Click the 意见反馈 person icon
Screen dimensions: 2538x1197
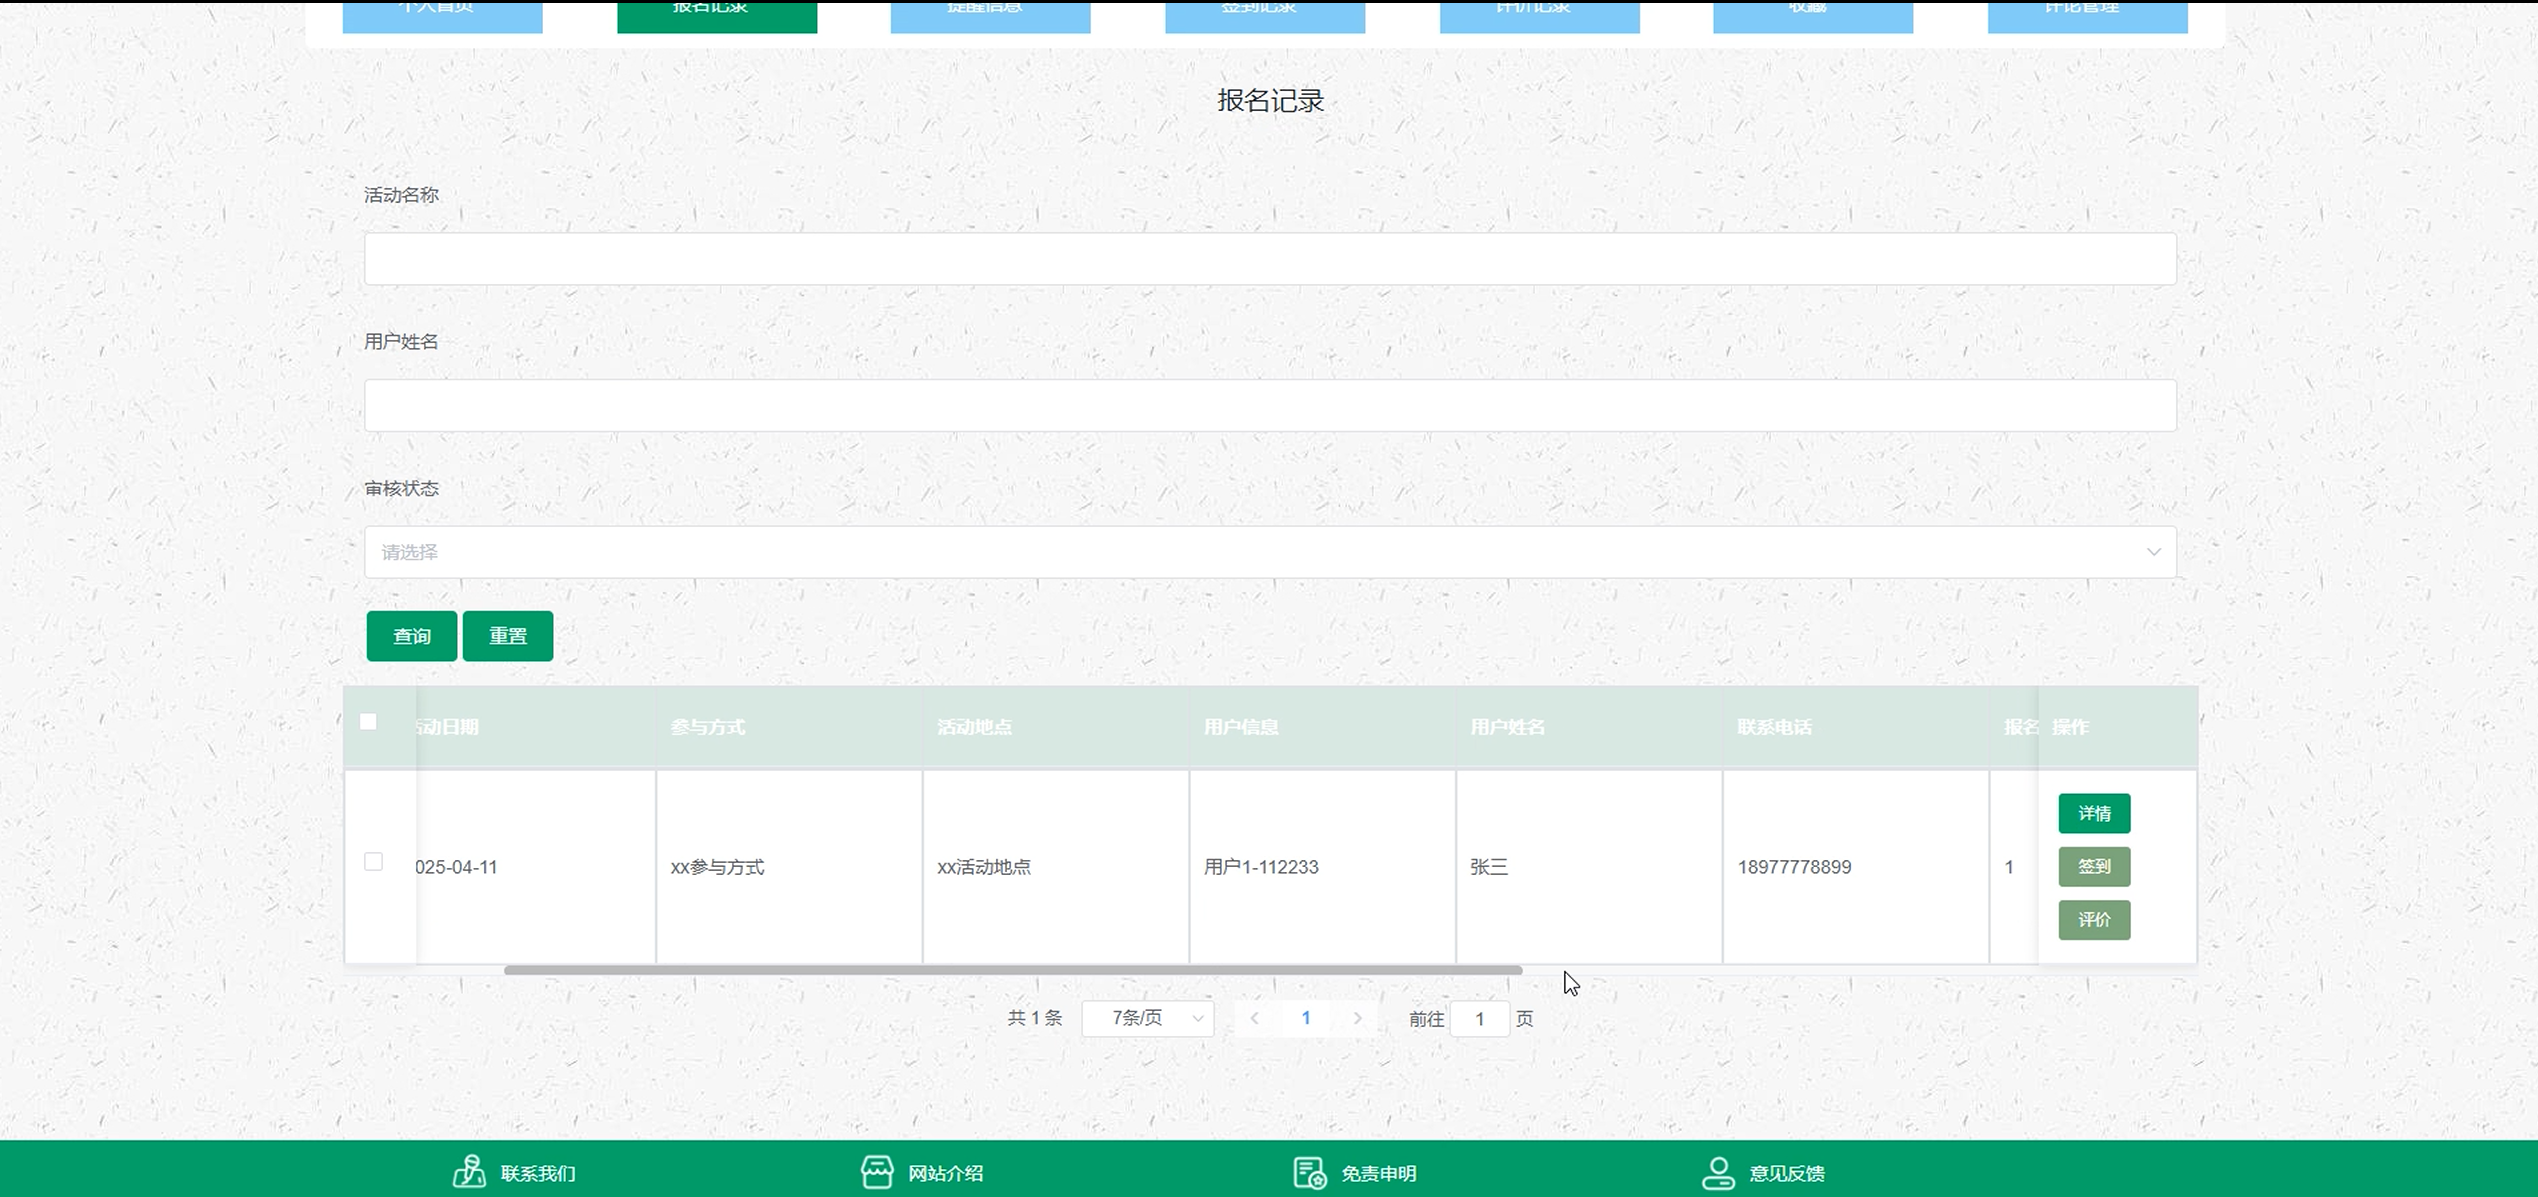coord(1718,1172)
